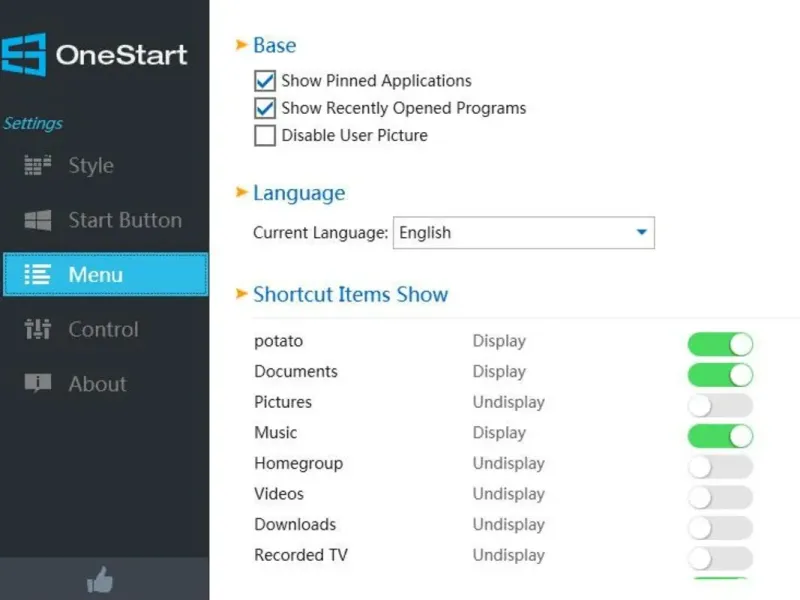
Task: Open the Current Language dropdown
Action: click(523, 233)
